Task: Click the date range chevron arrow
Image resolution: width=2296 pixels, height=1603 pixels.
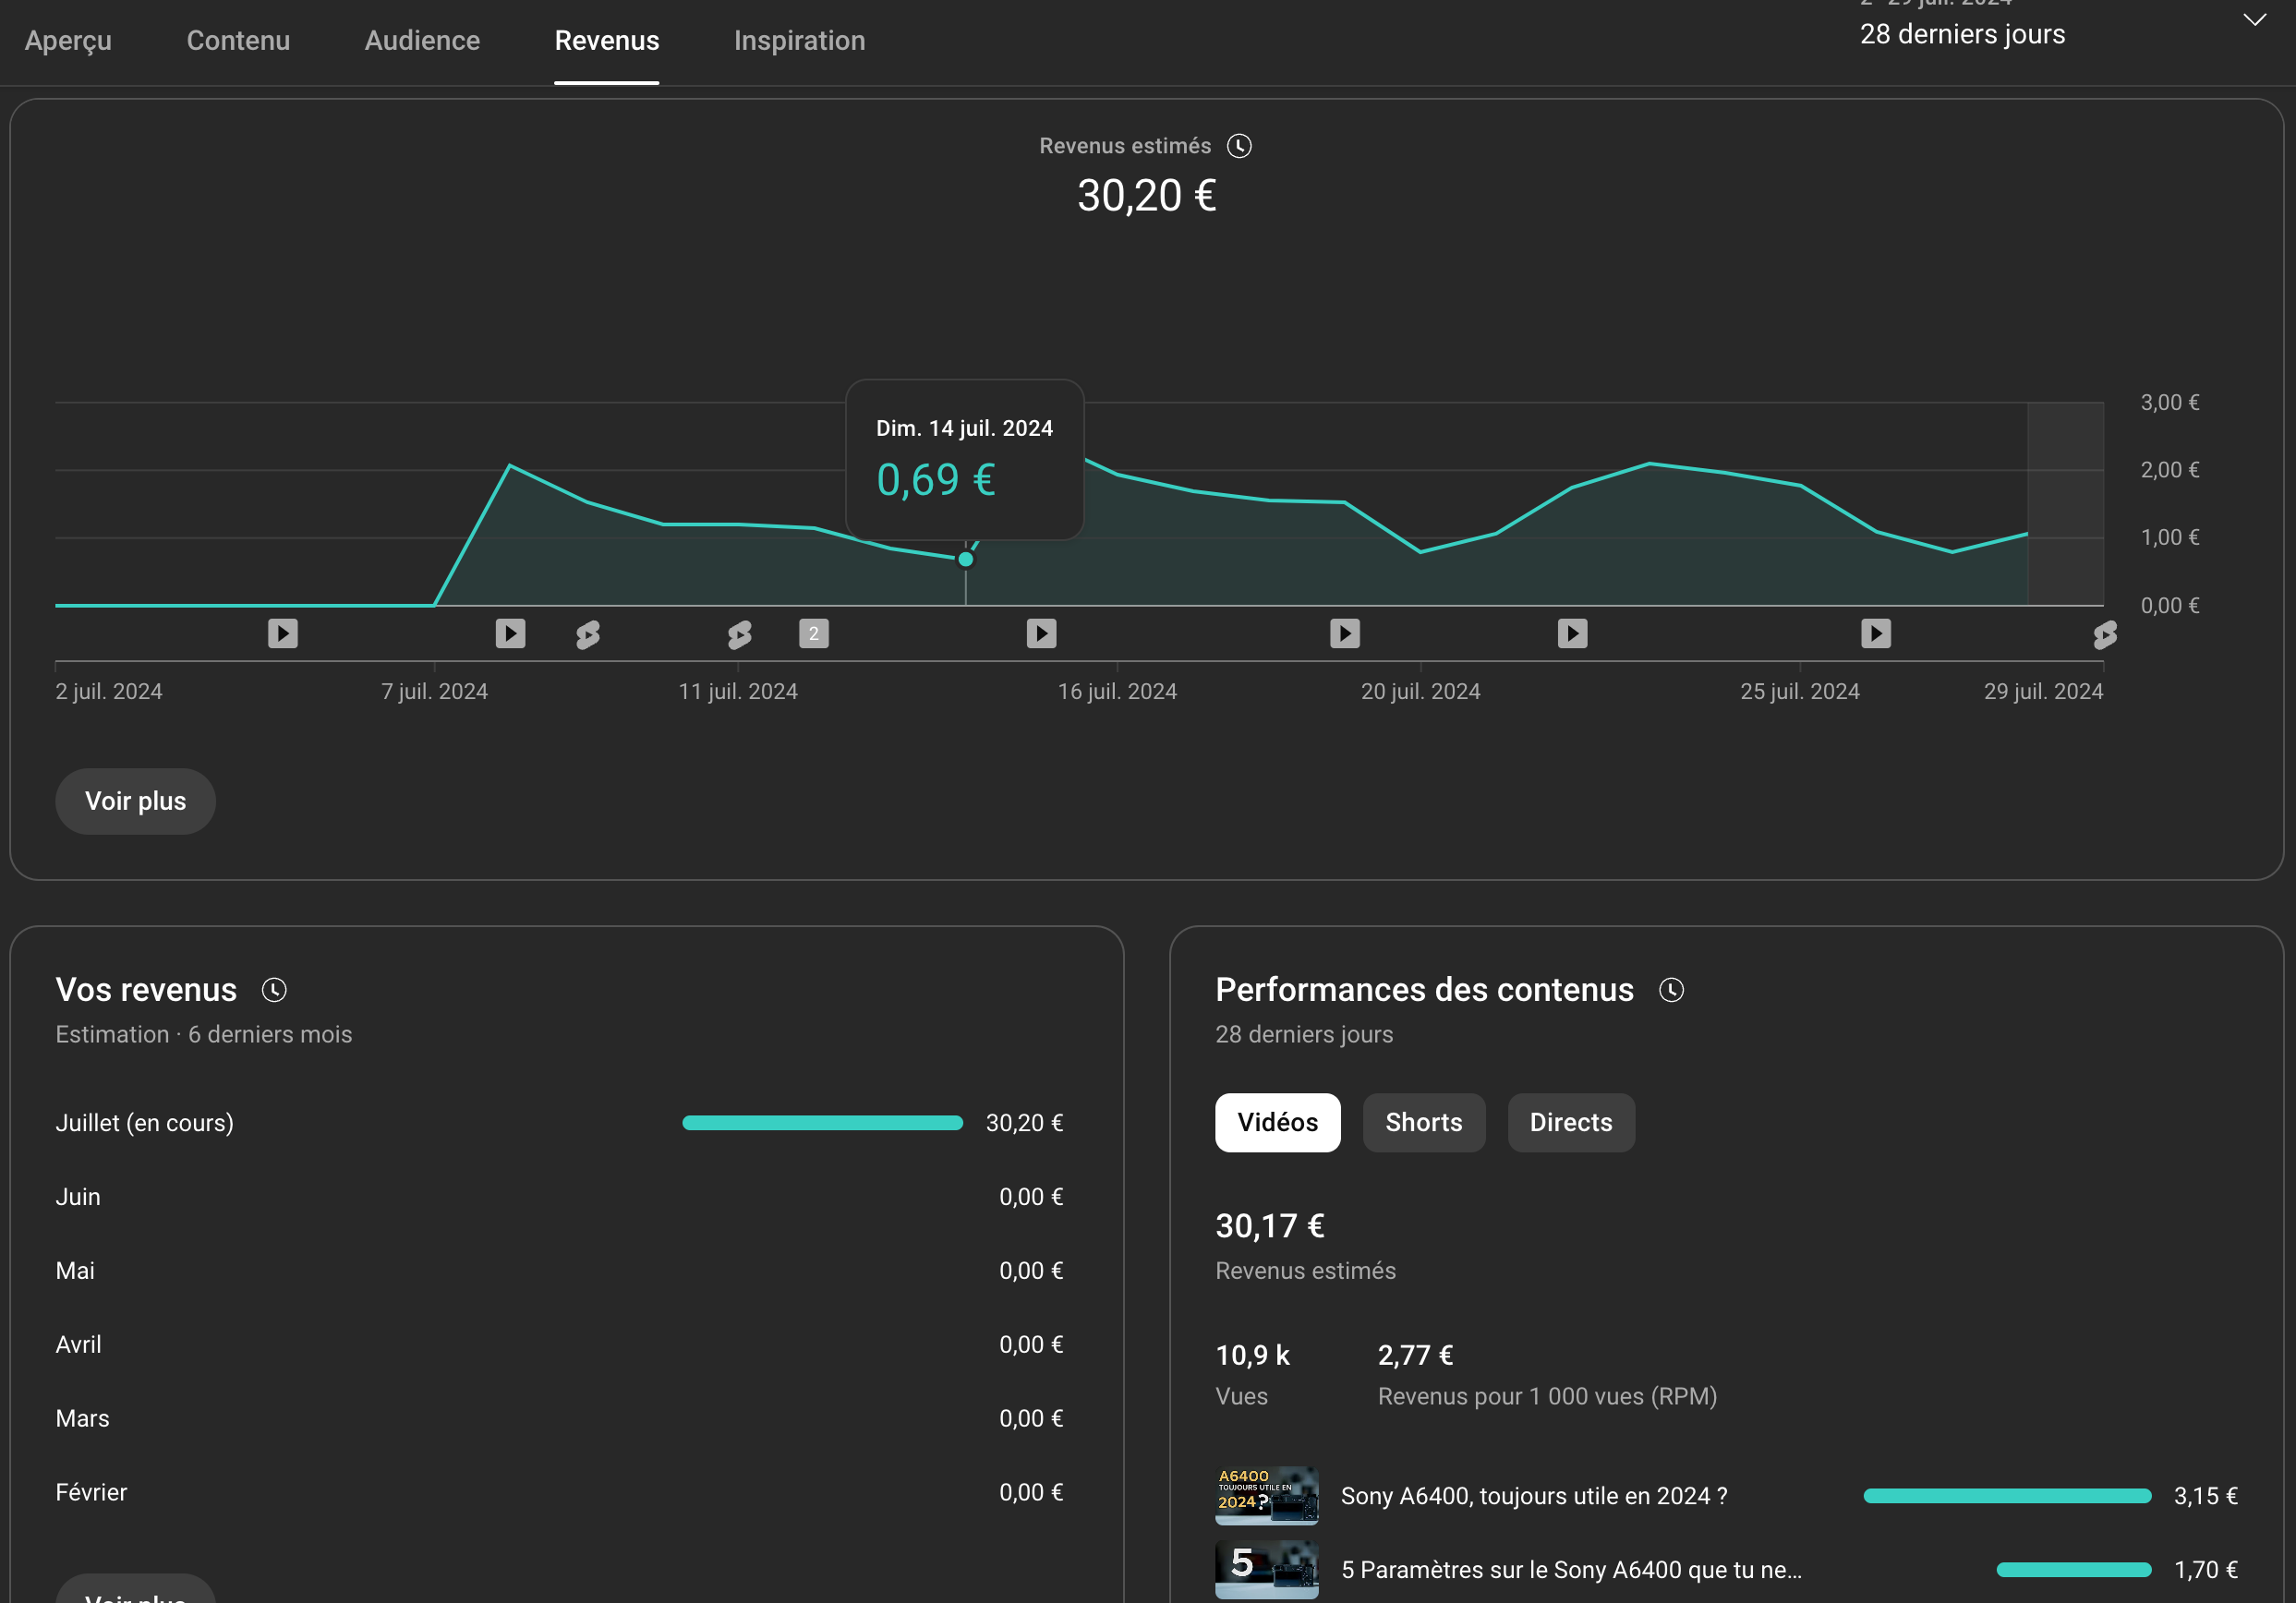Action: click(x=2254, y=20)
